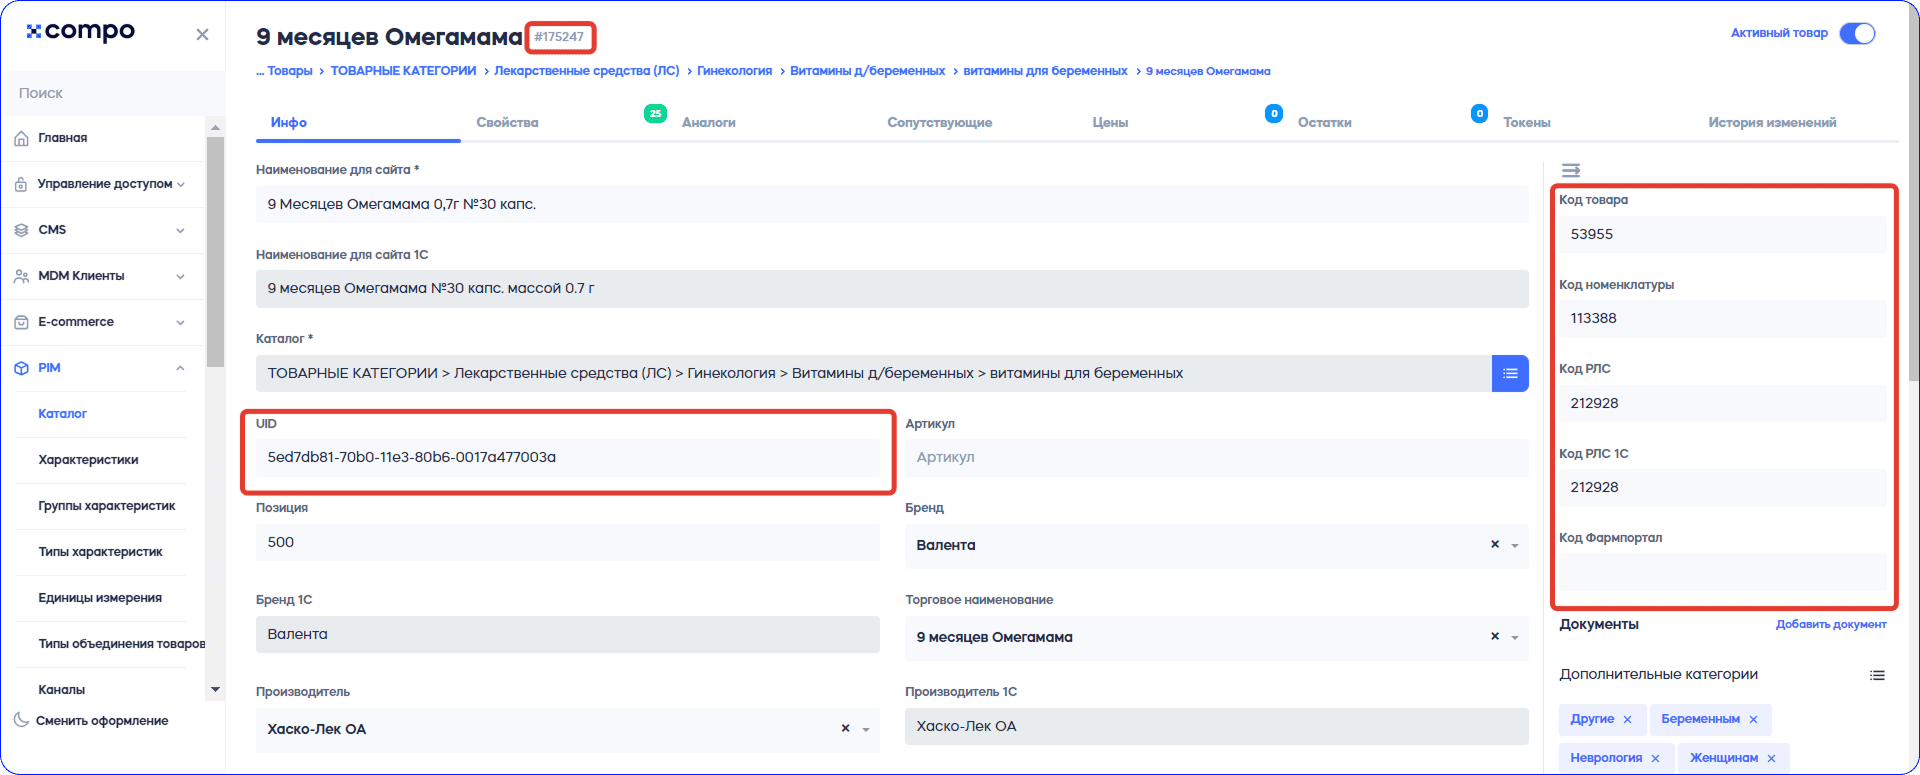Open Типы объединения товаров in sidebar

coord(122,644)
